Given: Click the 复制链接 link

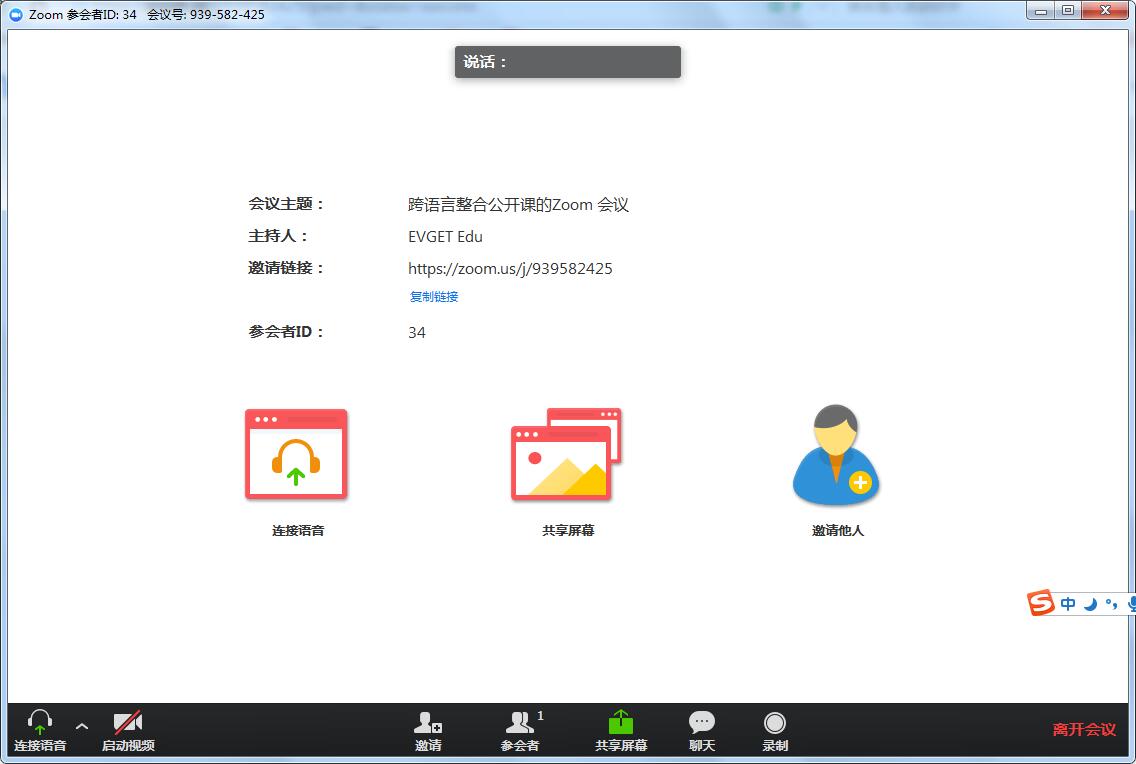Looking at the screenshot, I should 434,296.
